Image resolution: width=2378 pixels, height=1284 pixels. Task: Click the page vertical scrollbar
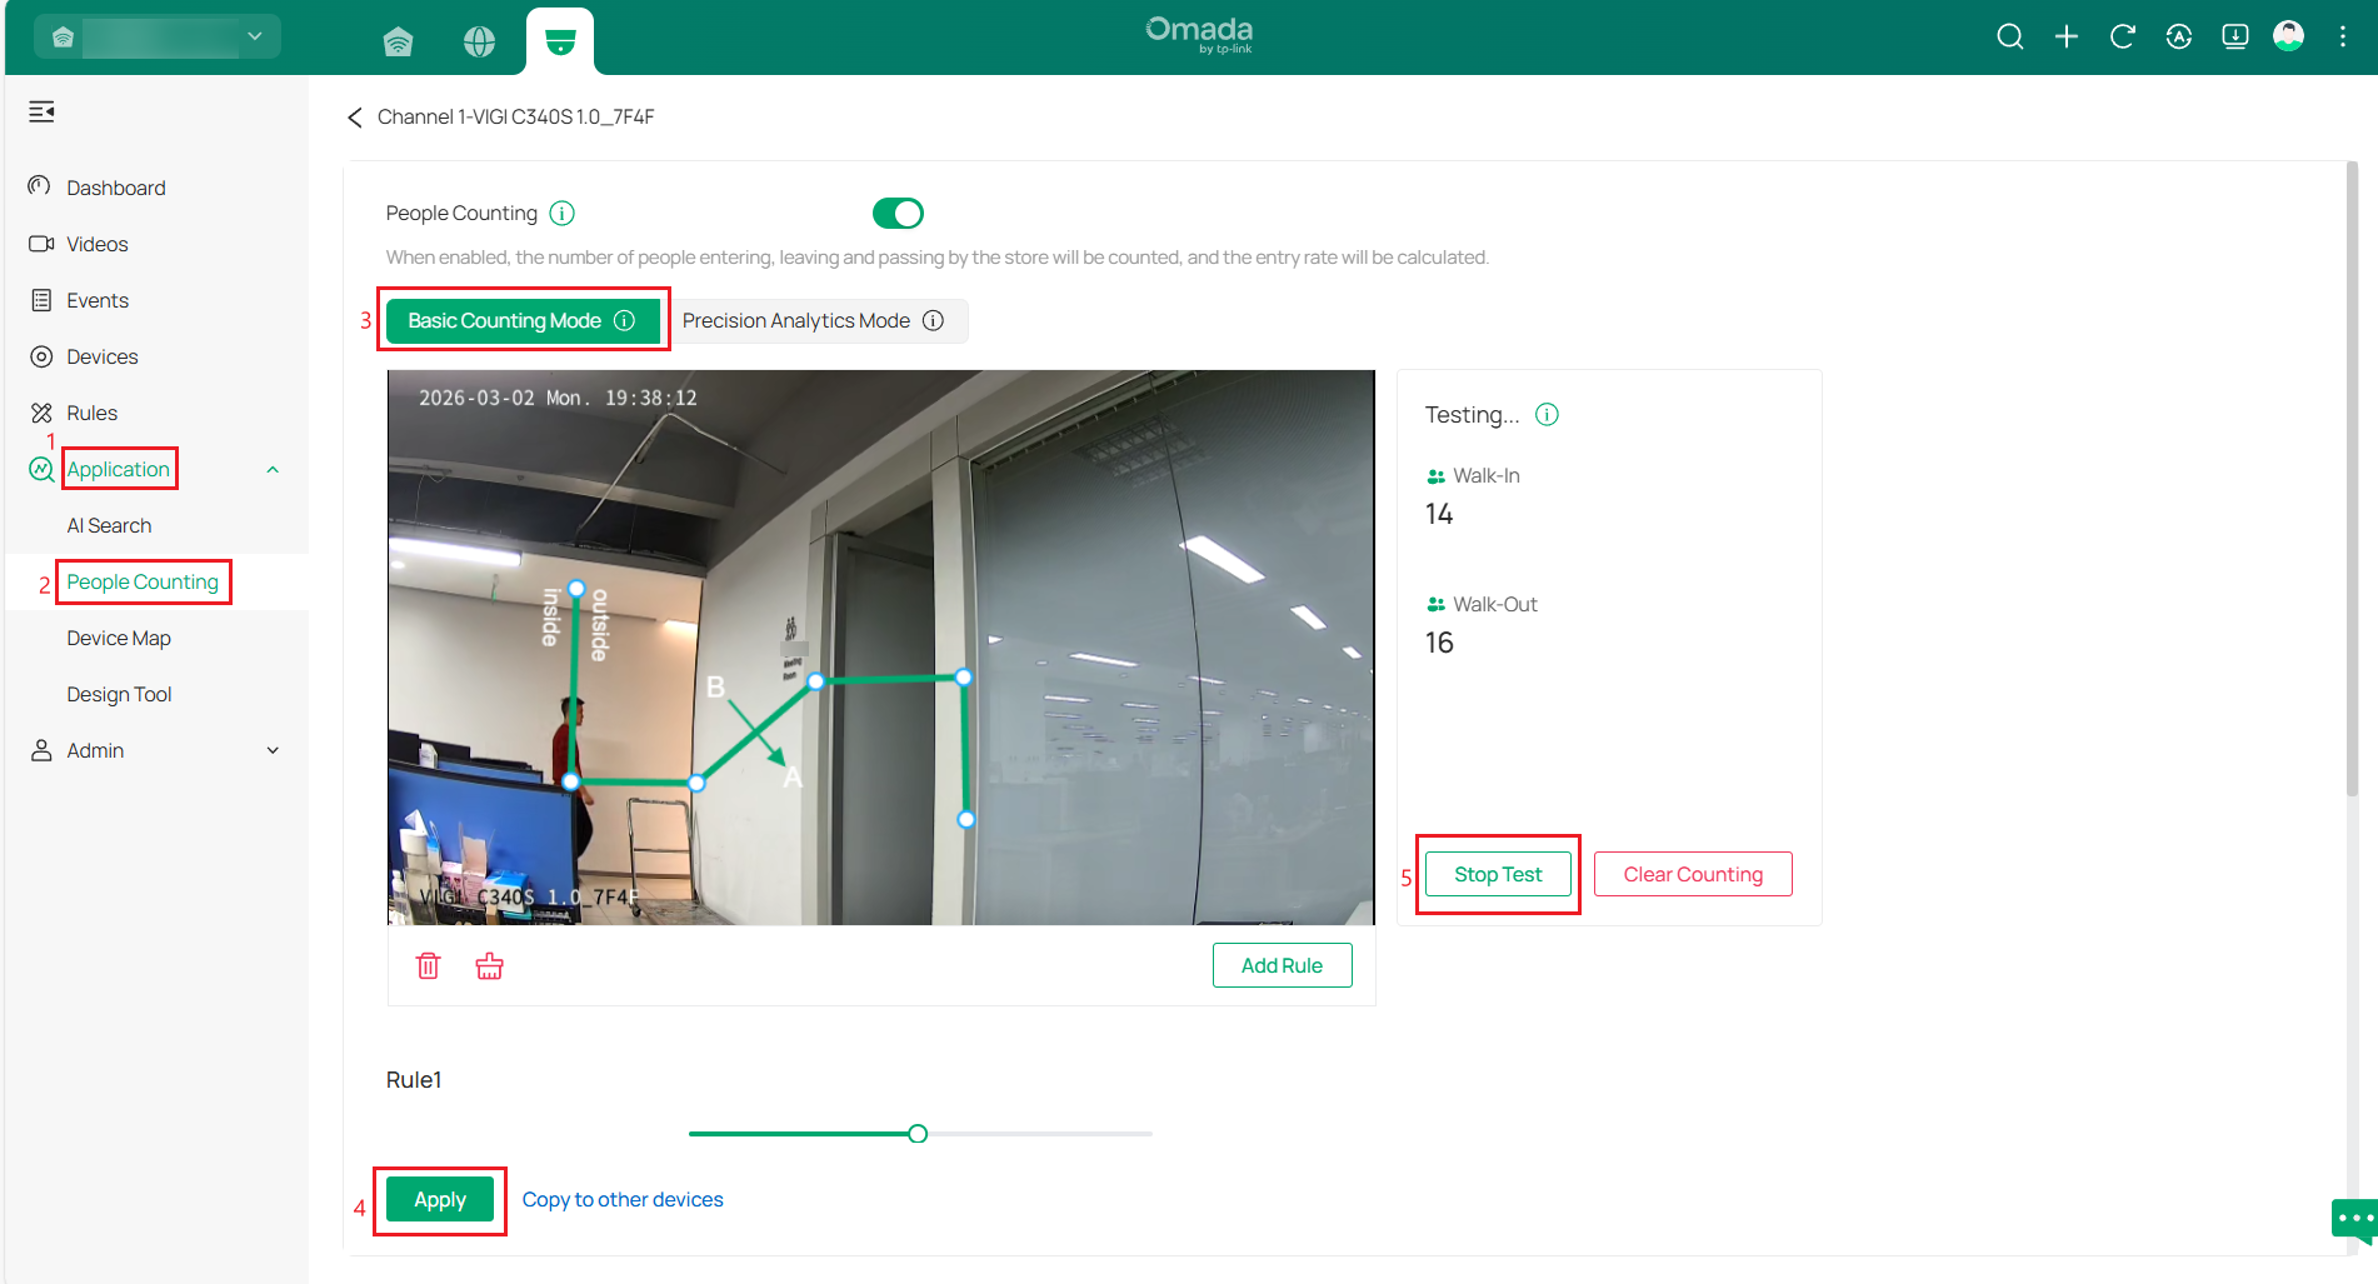pos(2352,480)
